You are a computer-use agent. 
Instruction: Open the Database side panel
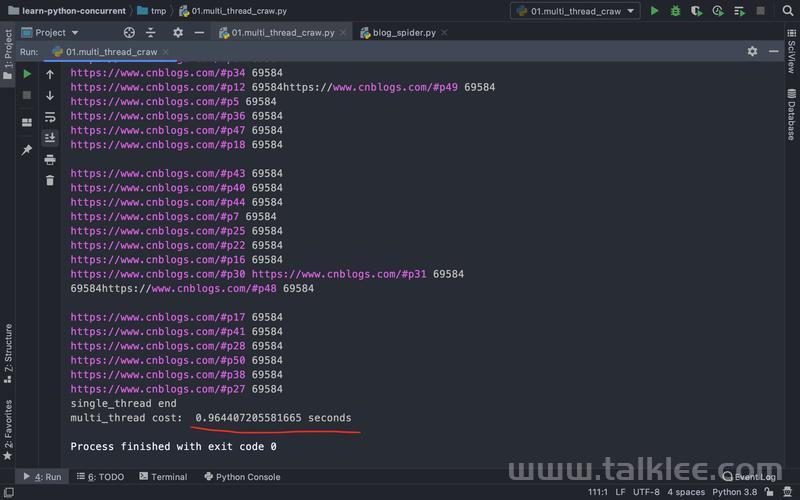click(x=791, y=114)
